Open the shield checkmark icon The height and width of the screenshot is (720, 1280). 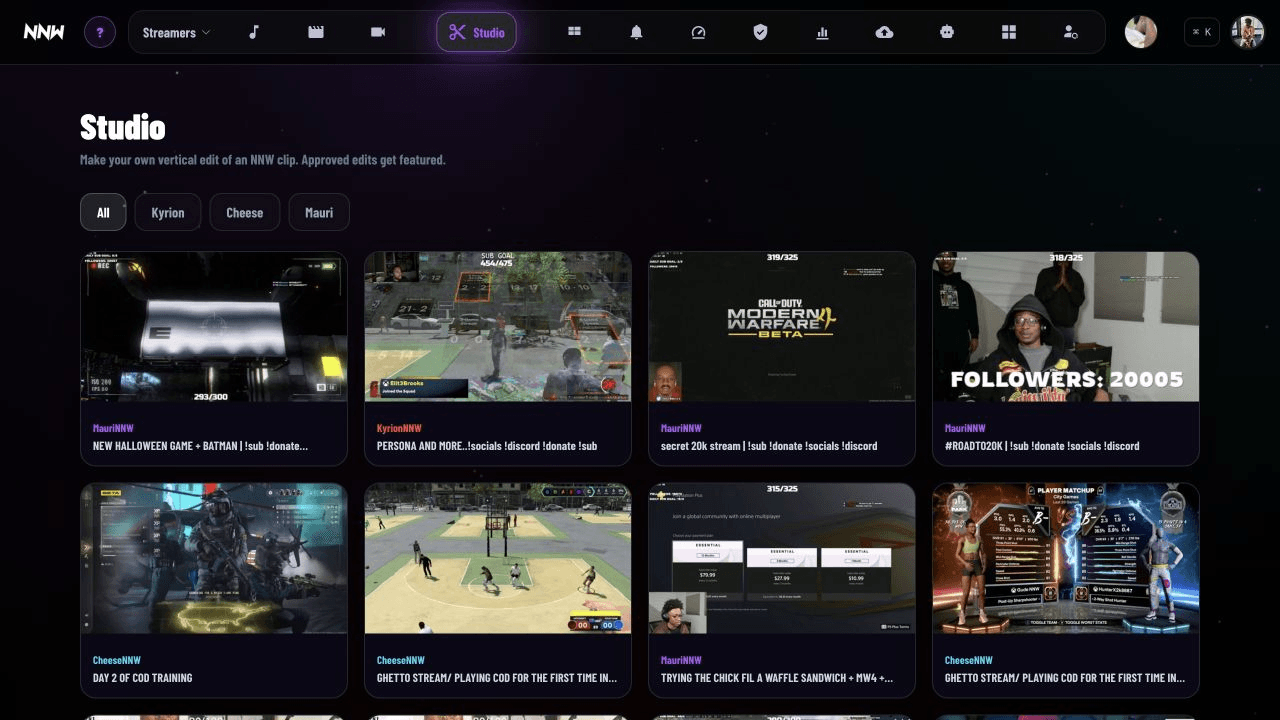point(760,32)
